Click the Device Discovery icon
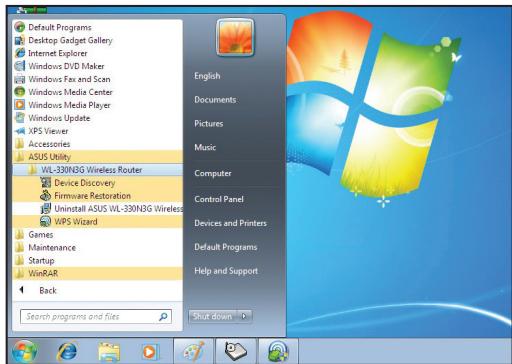Viewport: 512px width, 364px height. click(46, 183)
